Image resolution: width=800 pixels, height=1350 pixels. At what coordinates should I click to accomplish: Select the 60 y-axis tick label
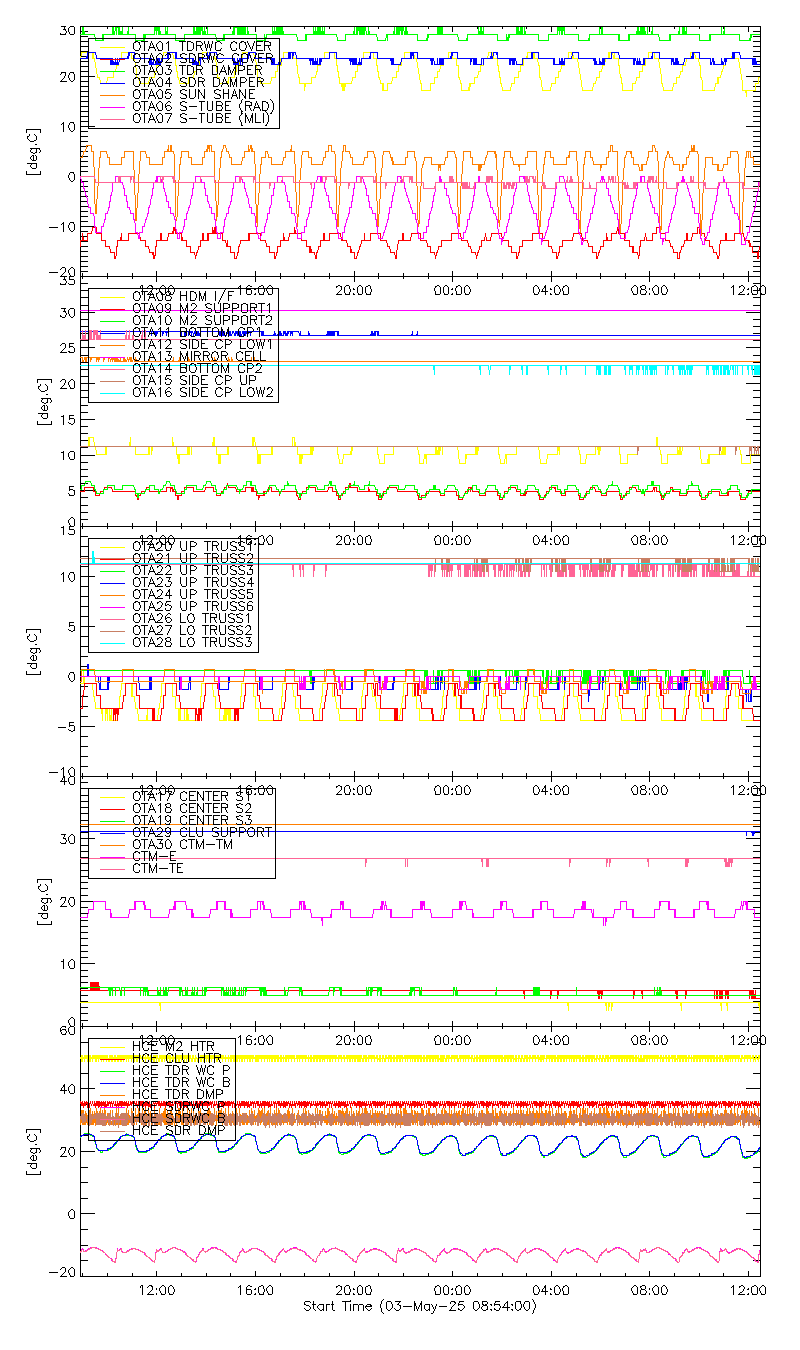click(67, 1032)
